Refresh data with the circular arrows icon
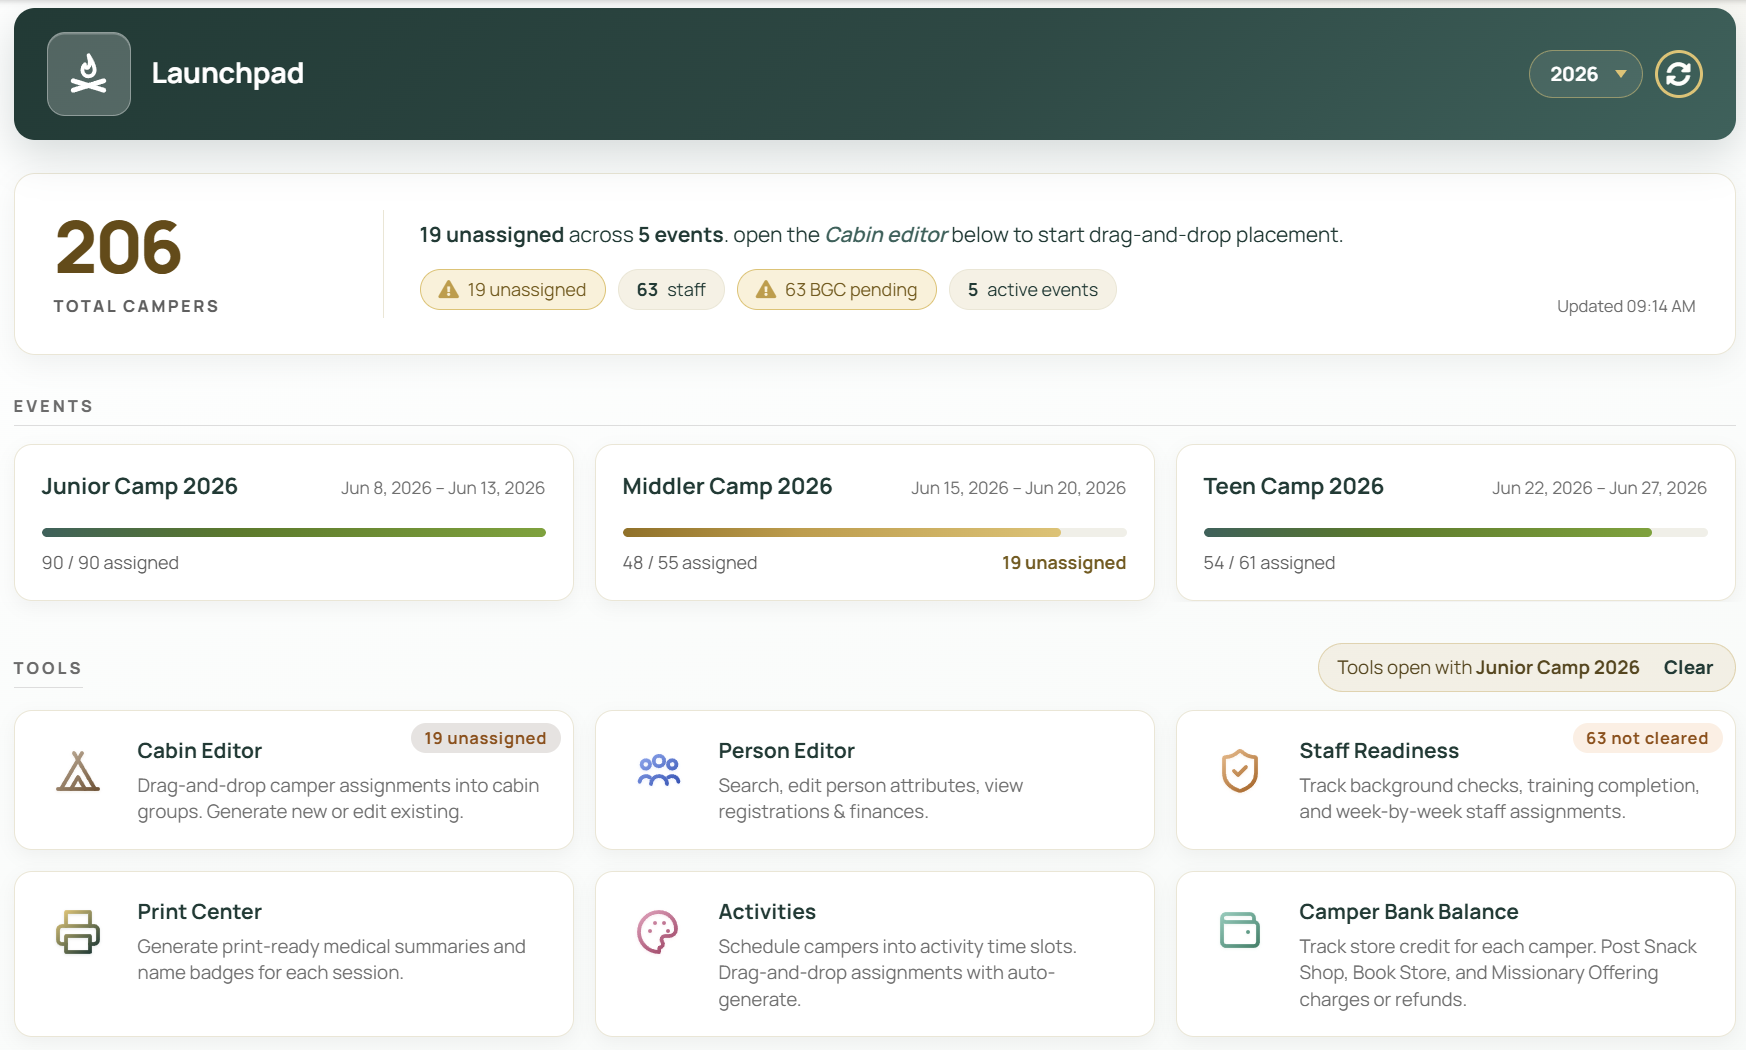 click(x=1679, y=74)
